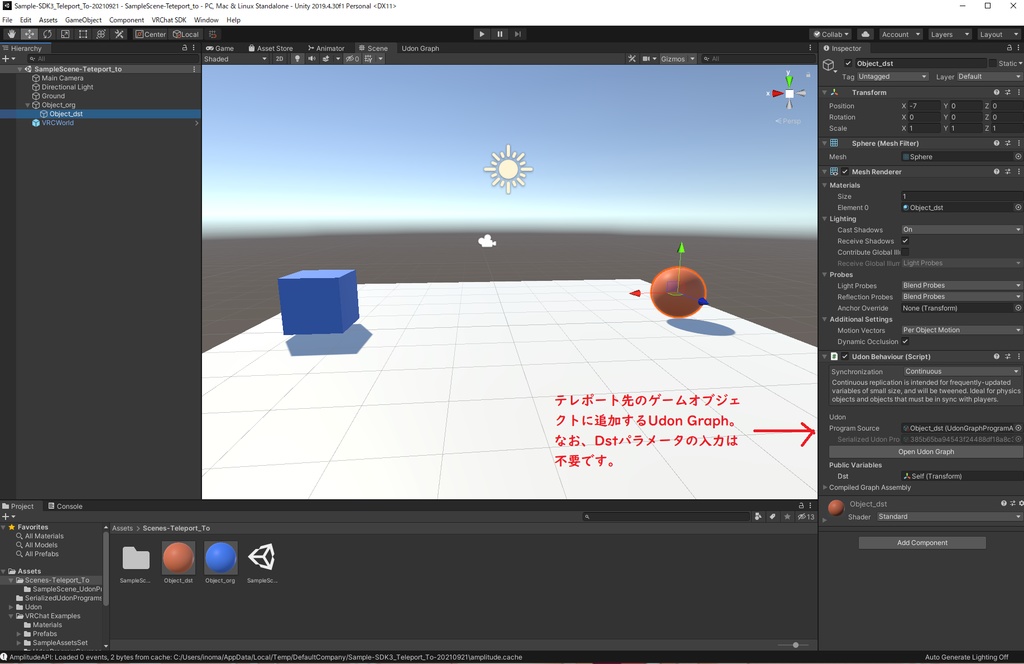Click the Add Component button
The width and height of the screenshot is (1024, 664).
tap(921, 542)
